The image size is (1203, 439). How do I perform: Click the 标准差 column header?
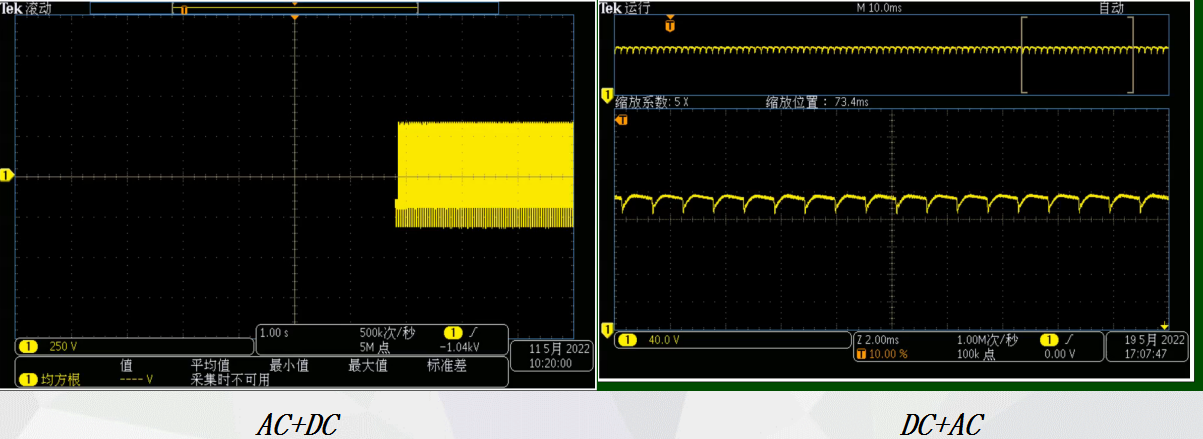[446, 366]
